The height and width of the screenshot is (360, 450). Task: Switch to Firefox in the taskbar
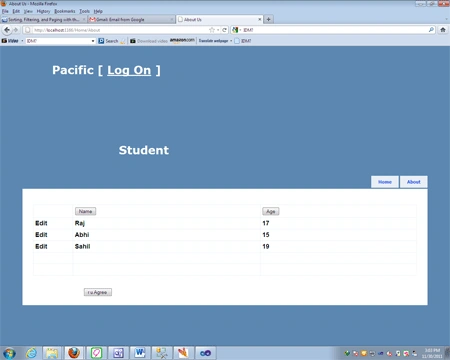point(74,353)
